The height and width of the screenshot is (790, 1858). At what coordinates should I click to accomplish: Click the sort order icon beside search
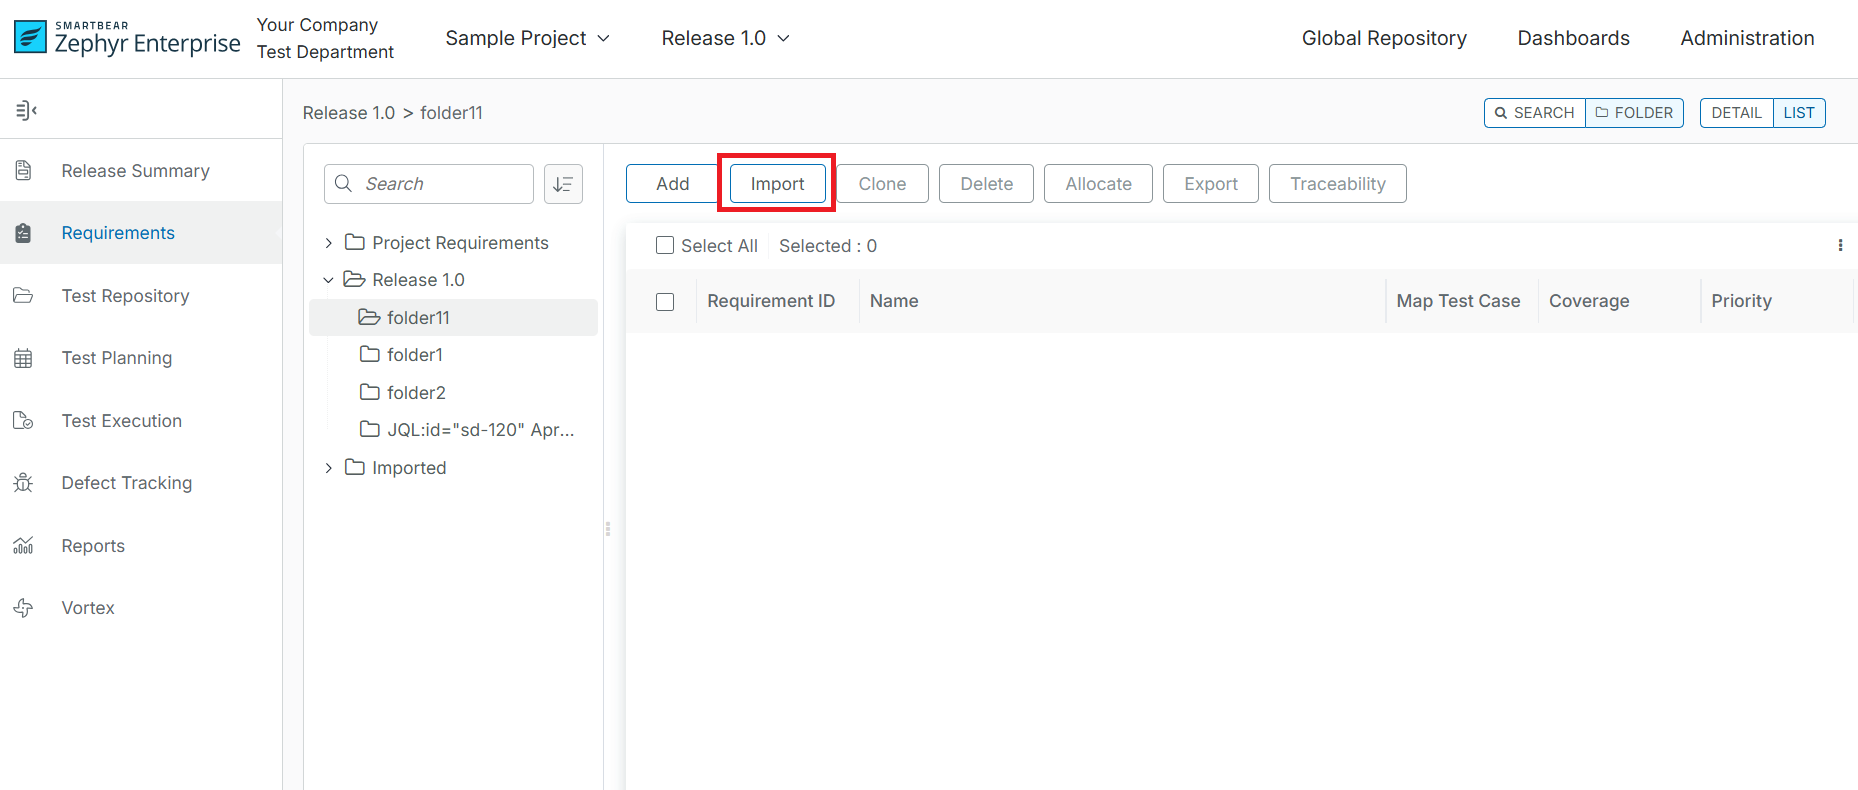(x=563, y=184)
